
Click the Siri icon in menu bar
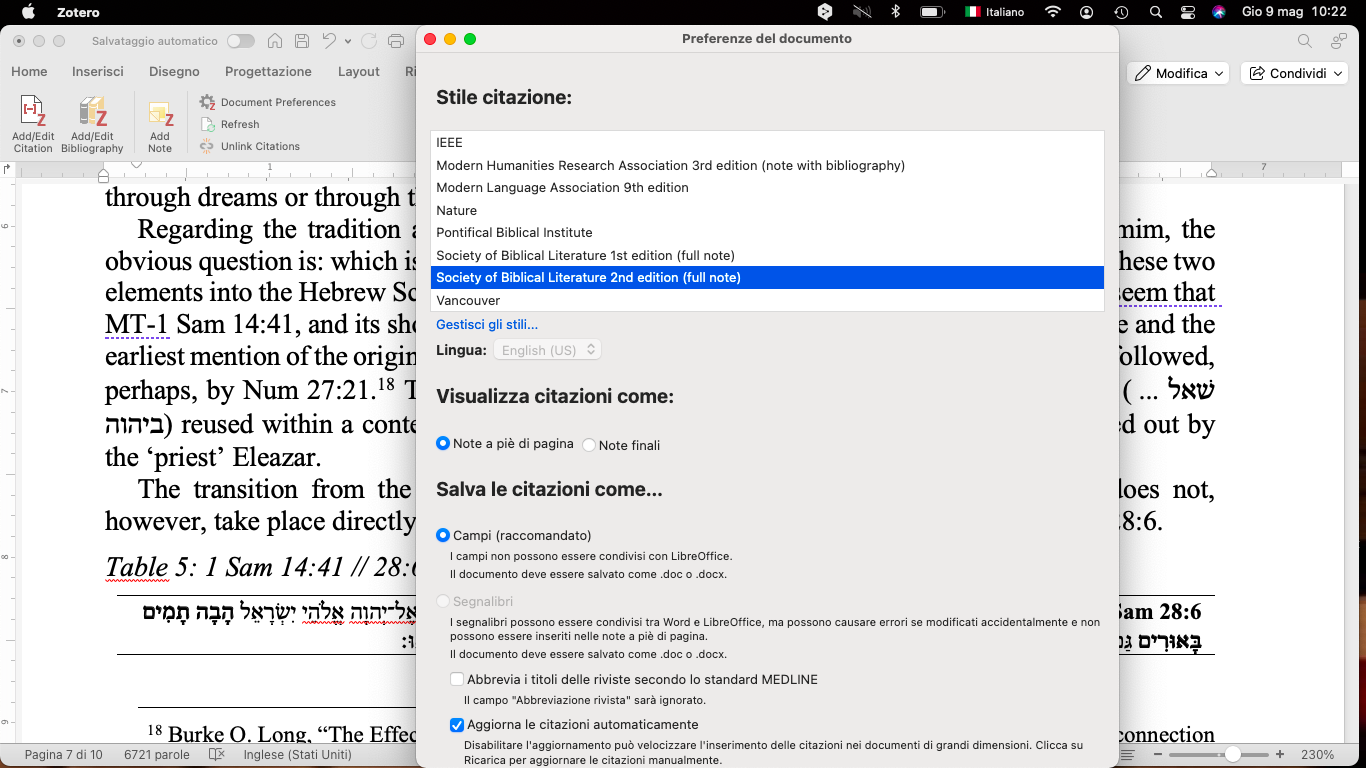tap(1219, 12)
